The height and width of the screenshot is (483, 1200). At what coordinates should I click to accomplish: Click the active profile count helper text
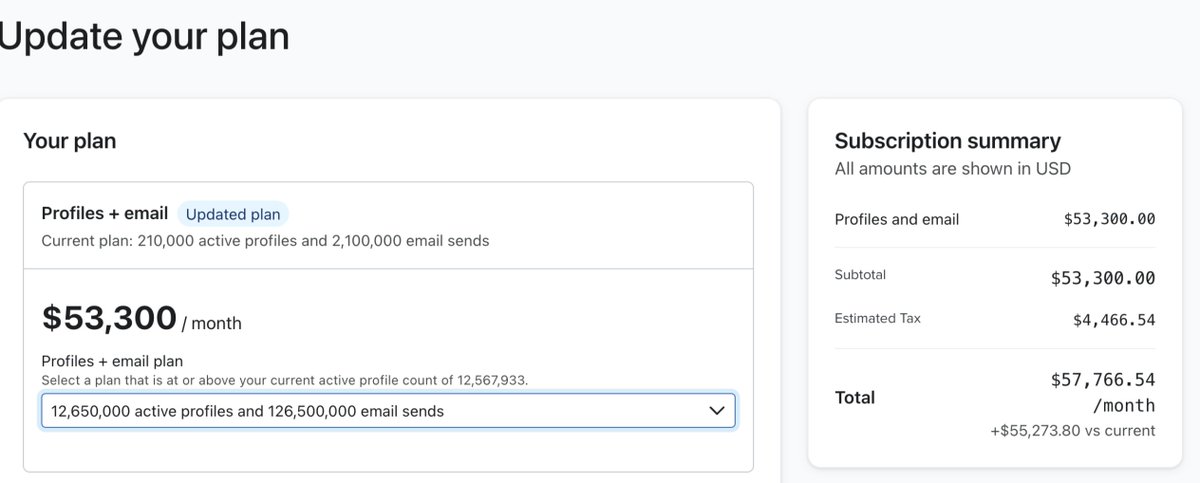(285, 380)
